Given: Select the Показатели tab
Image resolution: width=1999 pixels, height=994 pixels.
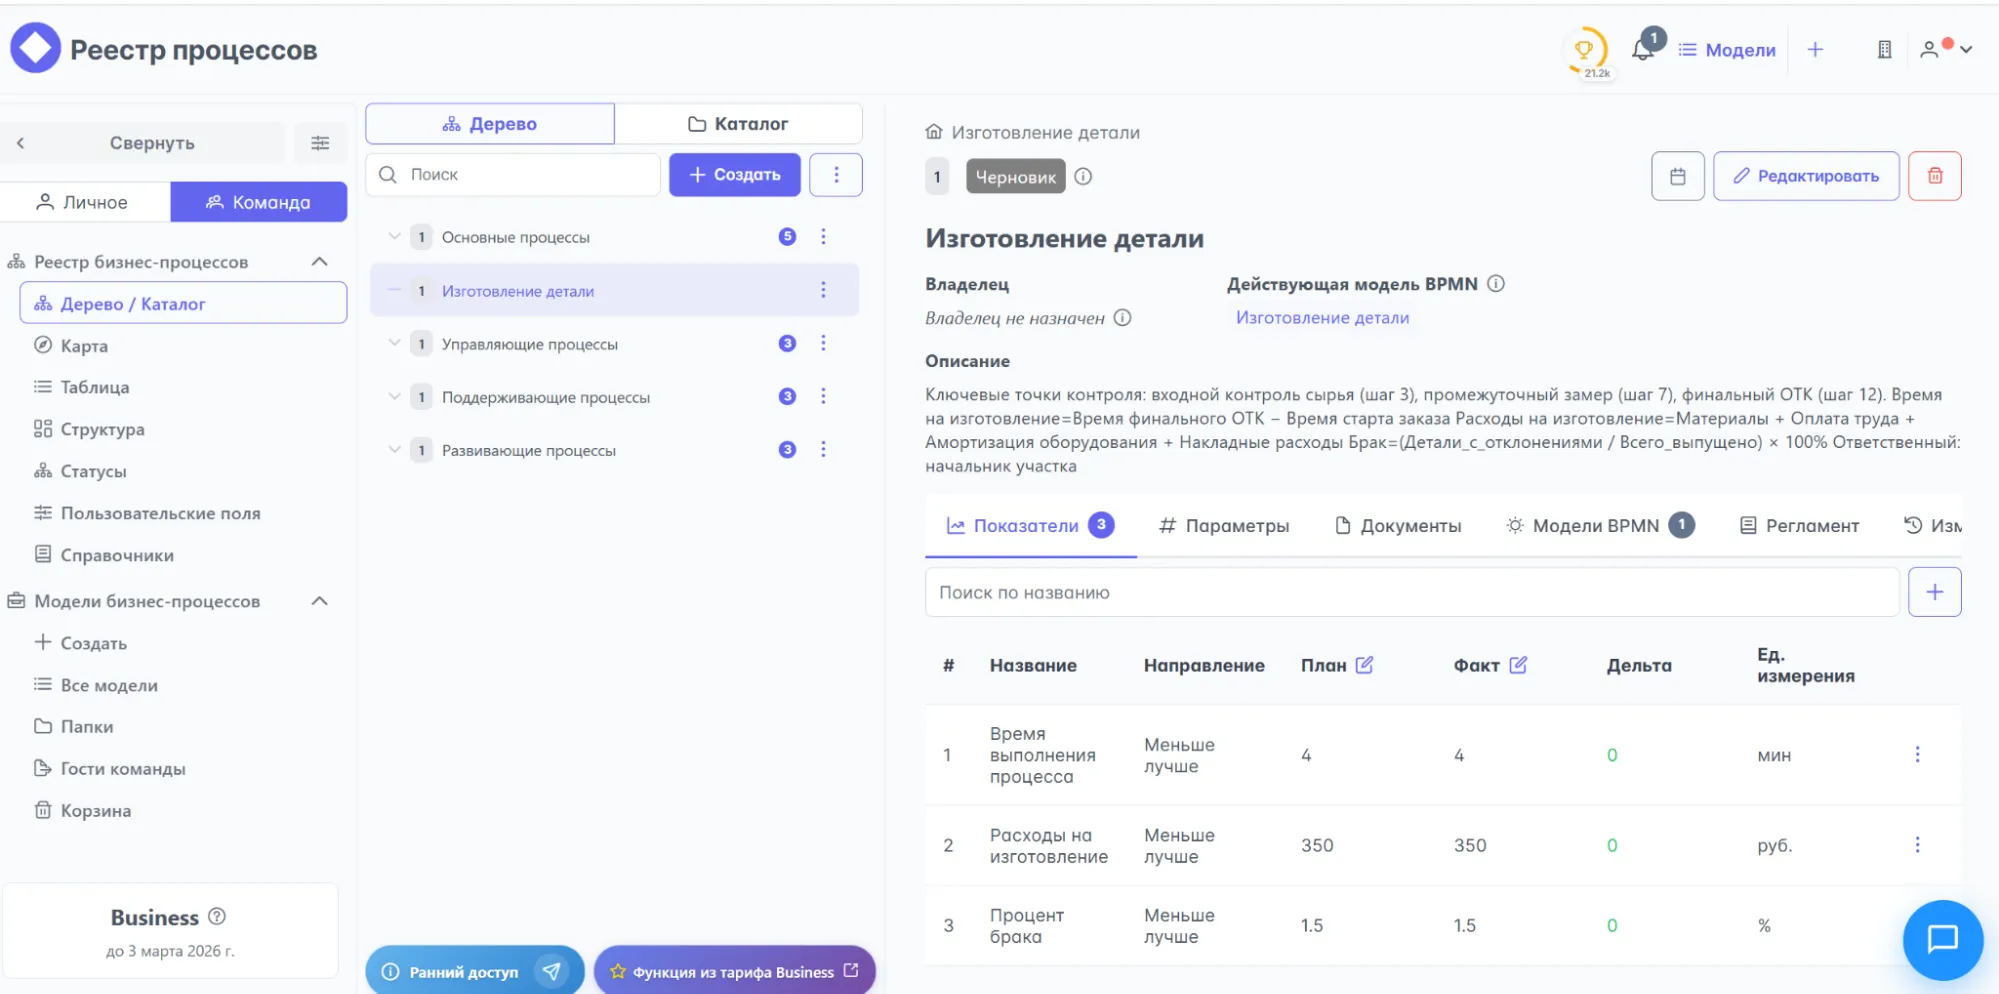Looking at the screenshot, I should coord(1030,525).
